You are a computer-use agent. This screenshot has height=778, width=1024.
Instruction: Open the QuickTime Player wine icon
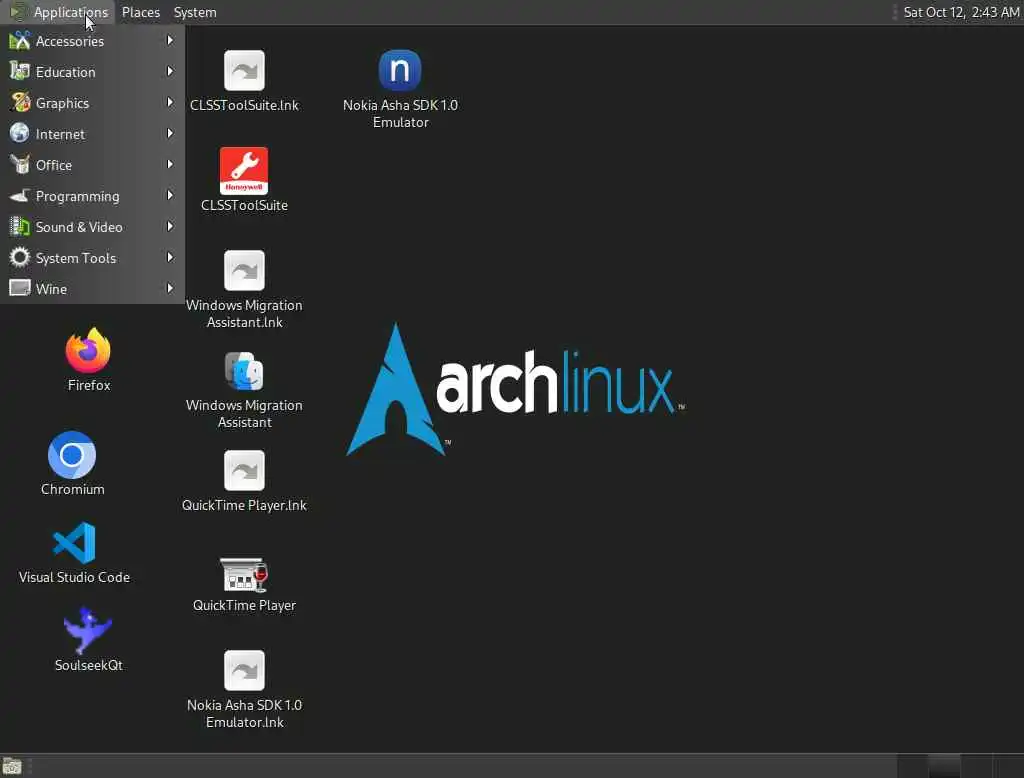click(x=244, y=574)
